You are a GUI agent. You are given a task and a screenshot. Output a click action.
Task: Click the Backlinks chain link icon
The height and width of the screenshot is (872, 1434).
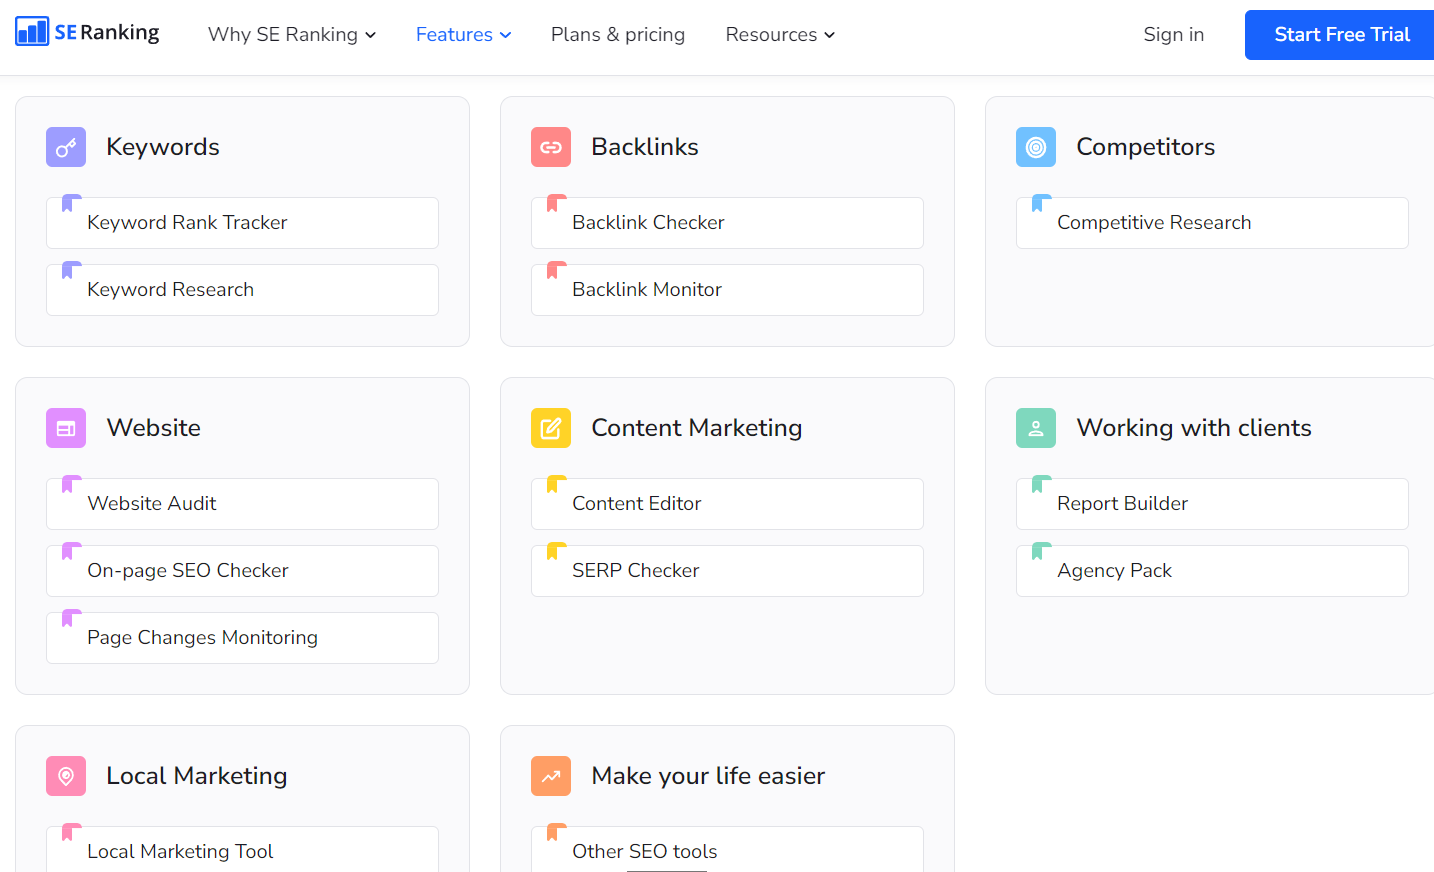click(x=551, y=147)
